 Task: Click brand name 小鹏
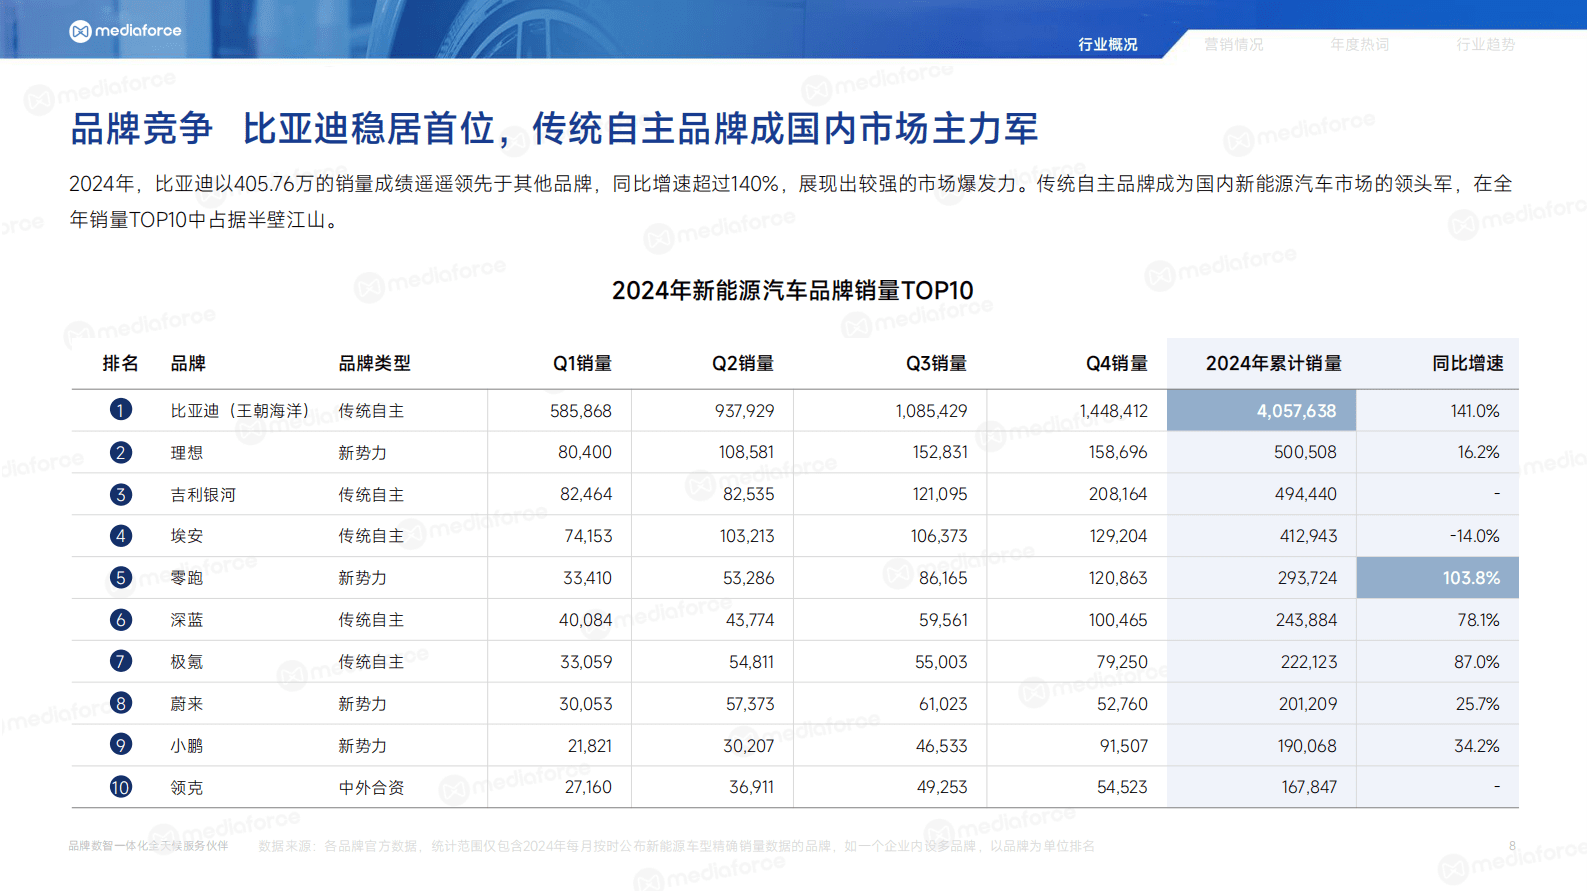pyautogui.click(x=187, y=746)
